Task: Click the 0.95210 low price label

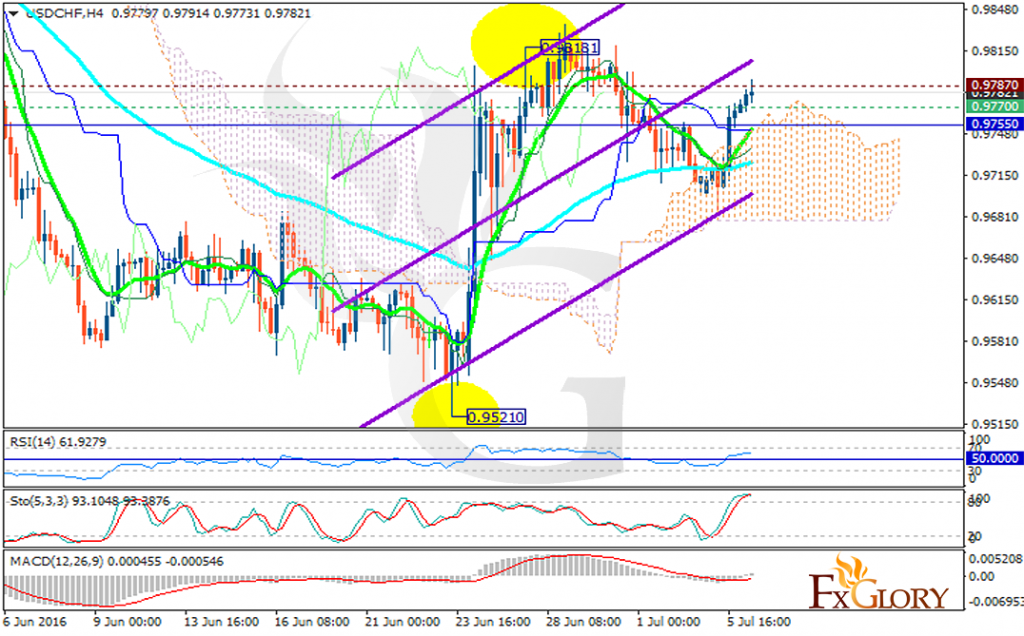Action: click(x=496, y=417)
